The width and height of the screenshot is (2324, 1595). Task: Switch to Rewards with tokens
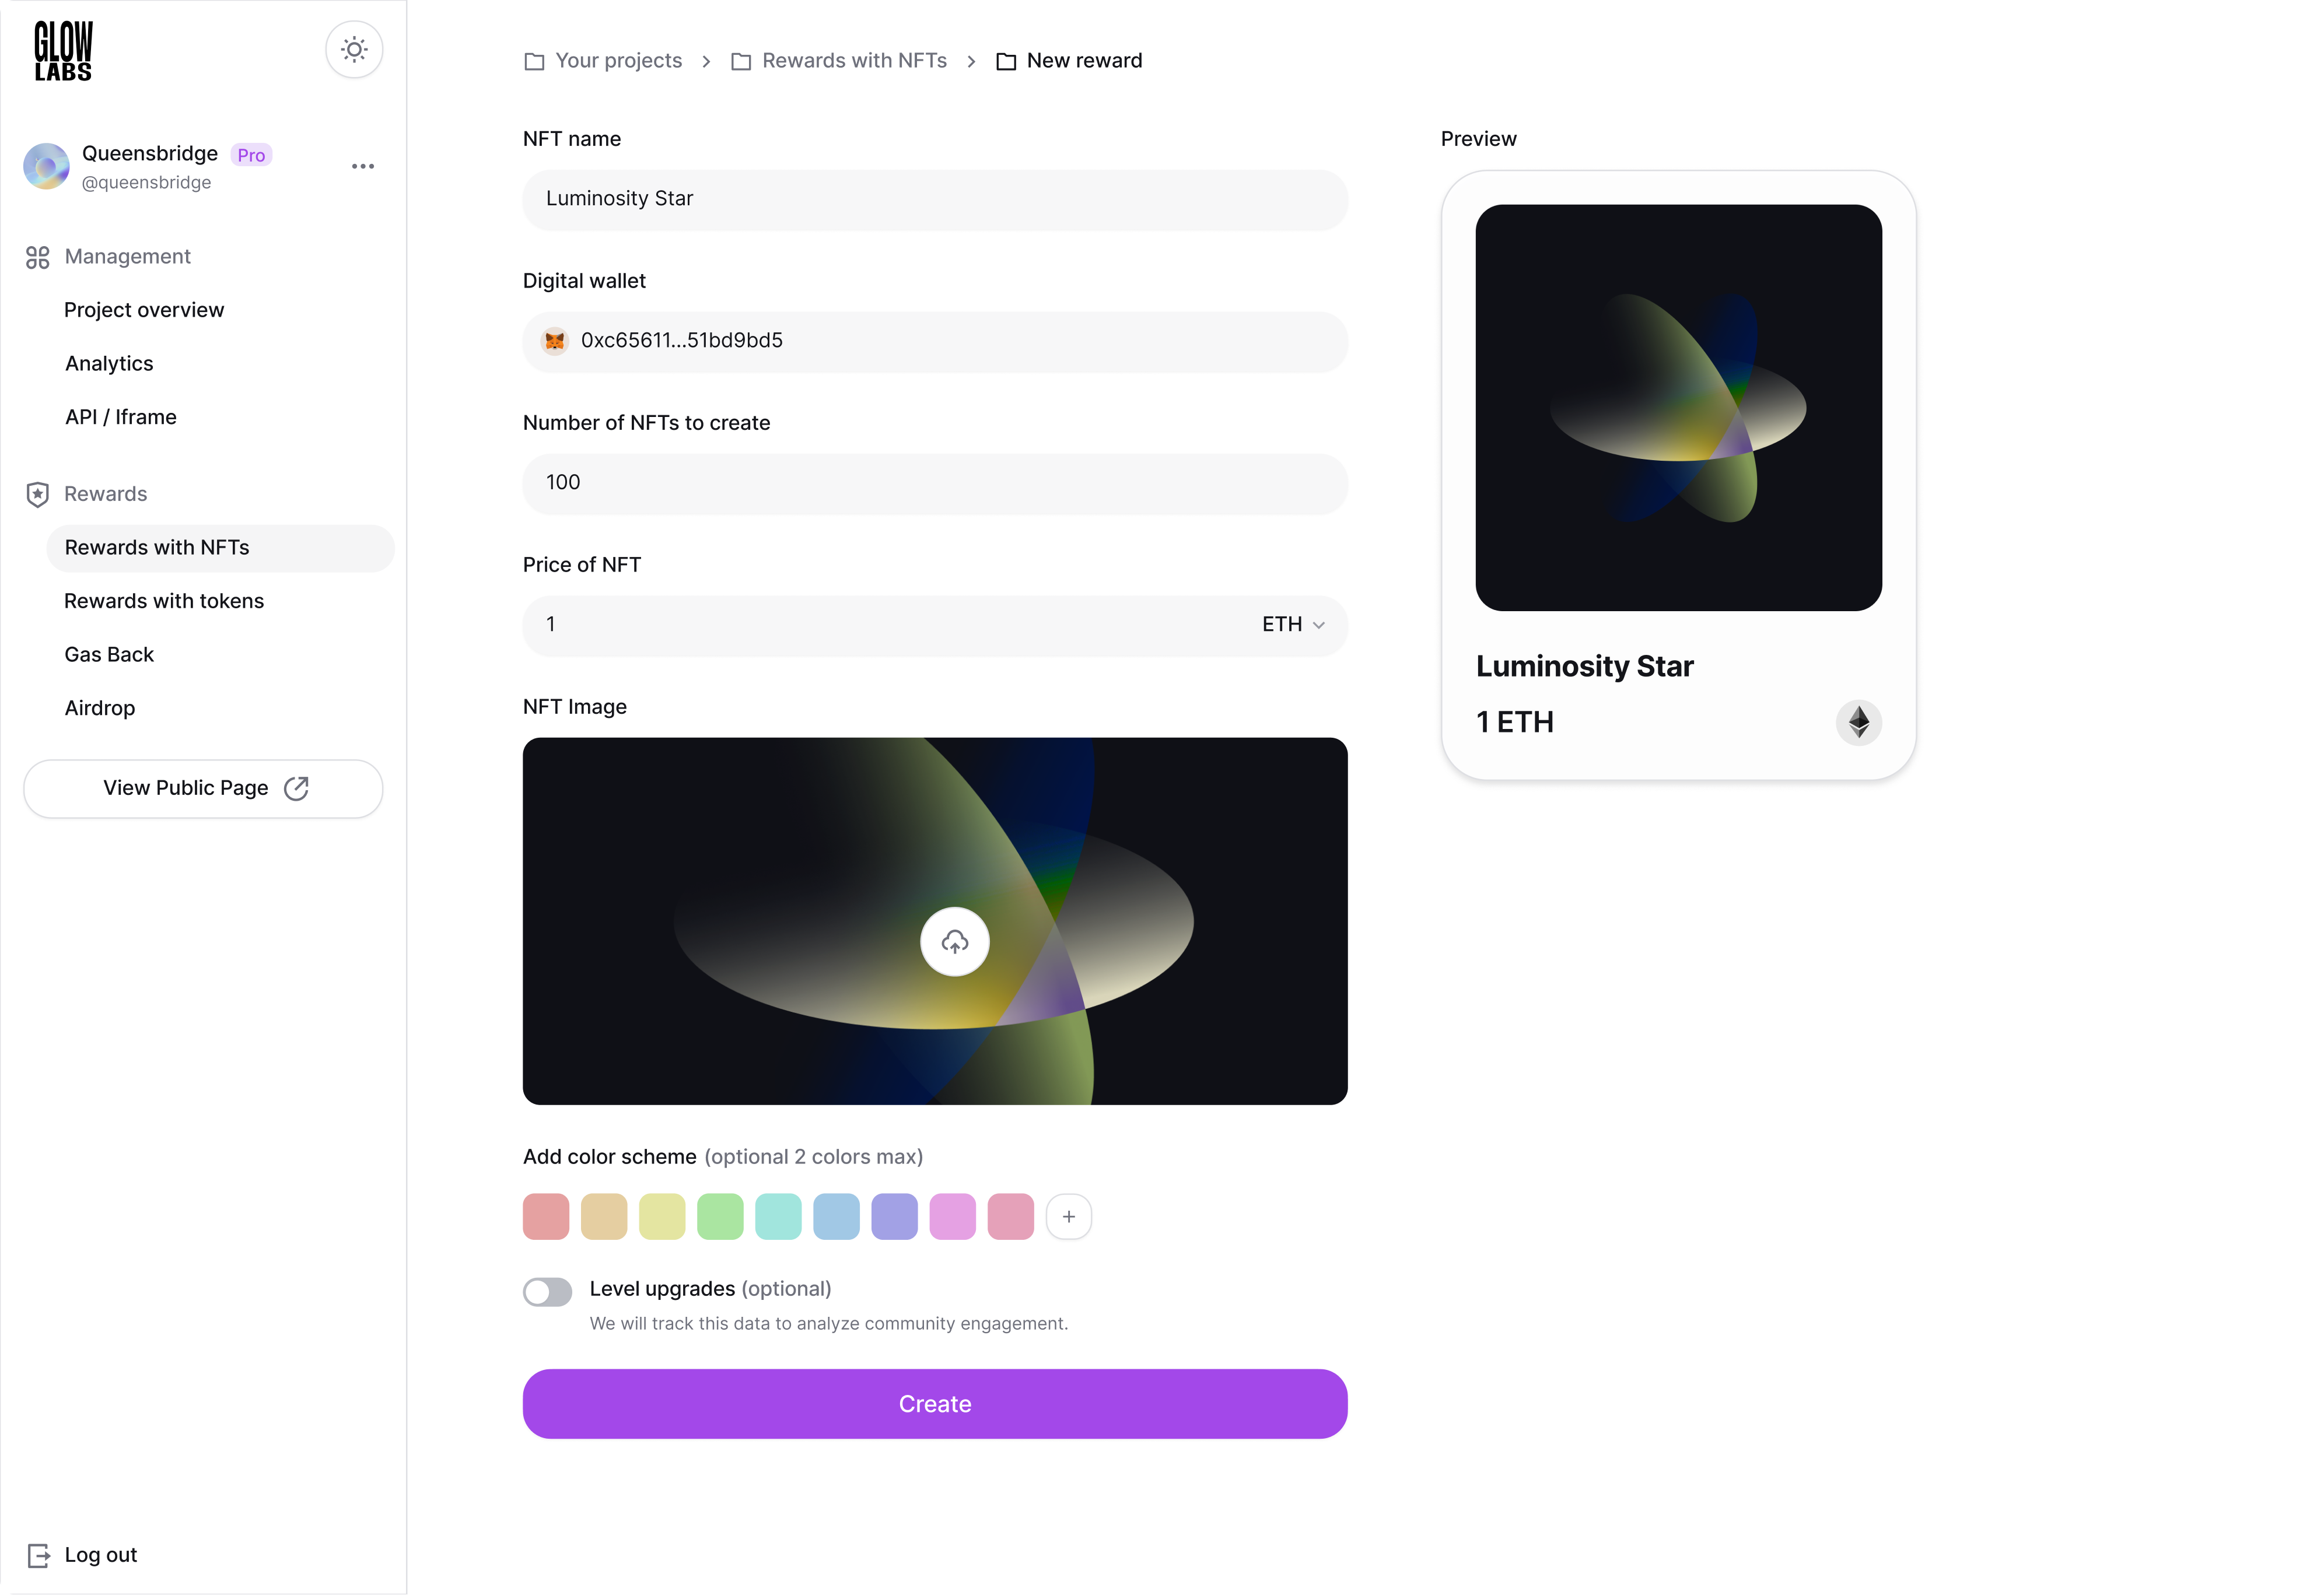click(x=163, y=601)
